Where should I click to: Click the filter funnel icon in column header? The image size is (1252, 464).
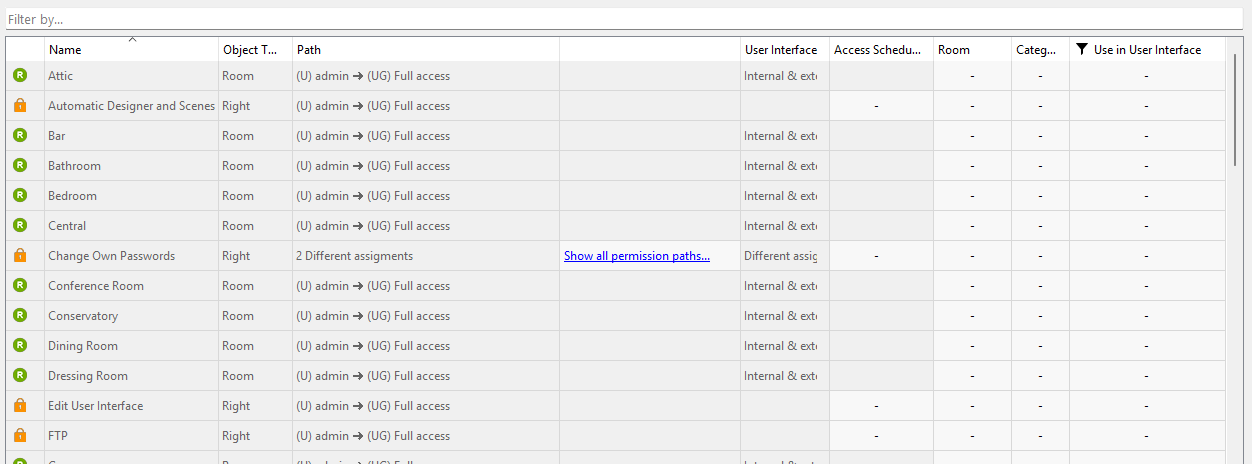coord(1081,49)
